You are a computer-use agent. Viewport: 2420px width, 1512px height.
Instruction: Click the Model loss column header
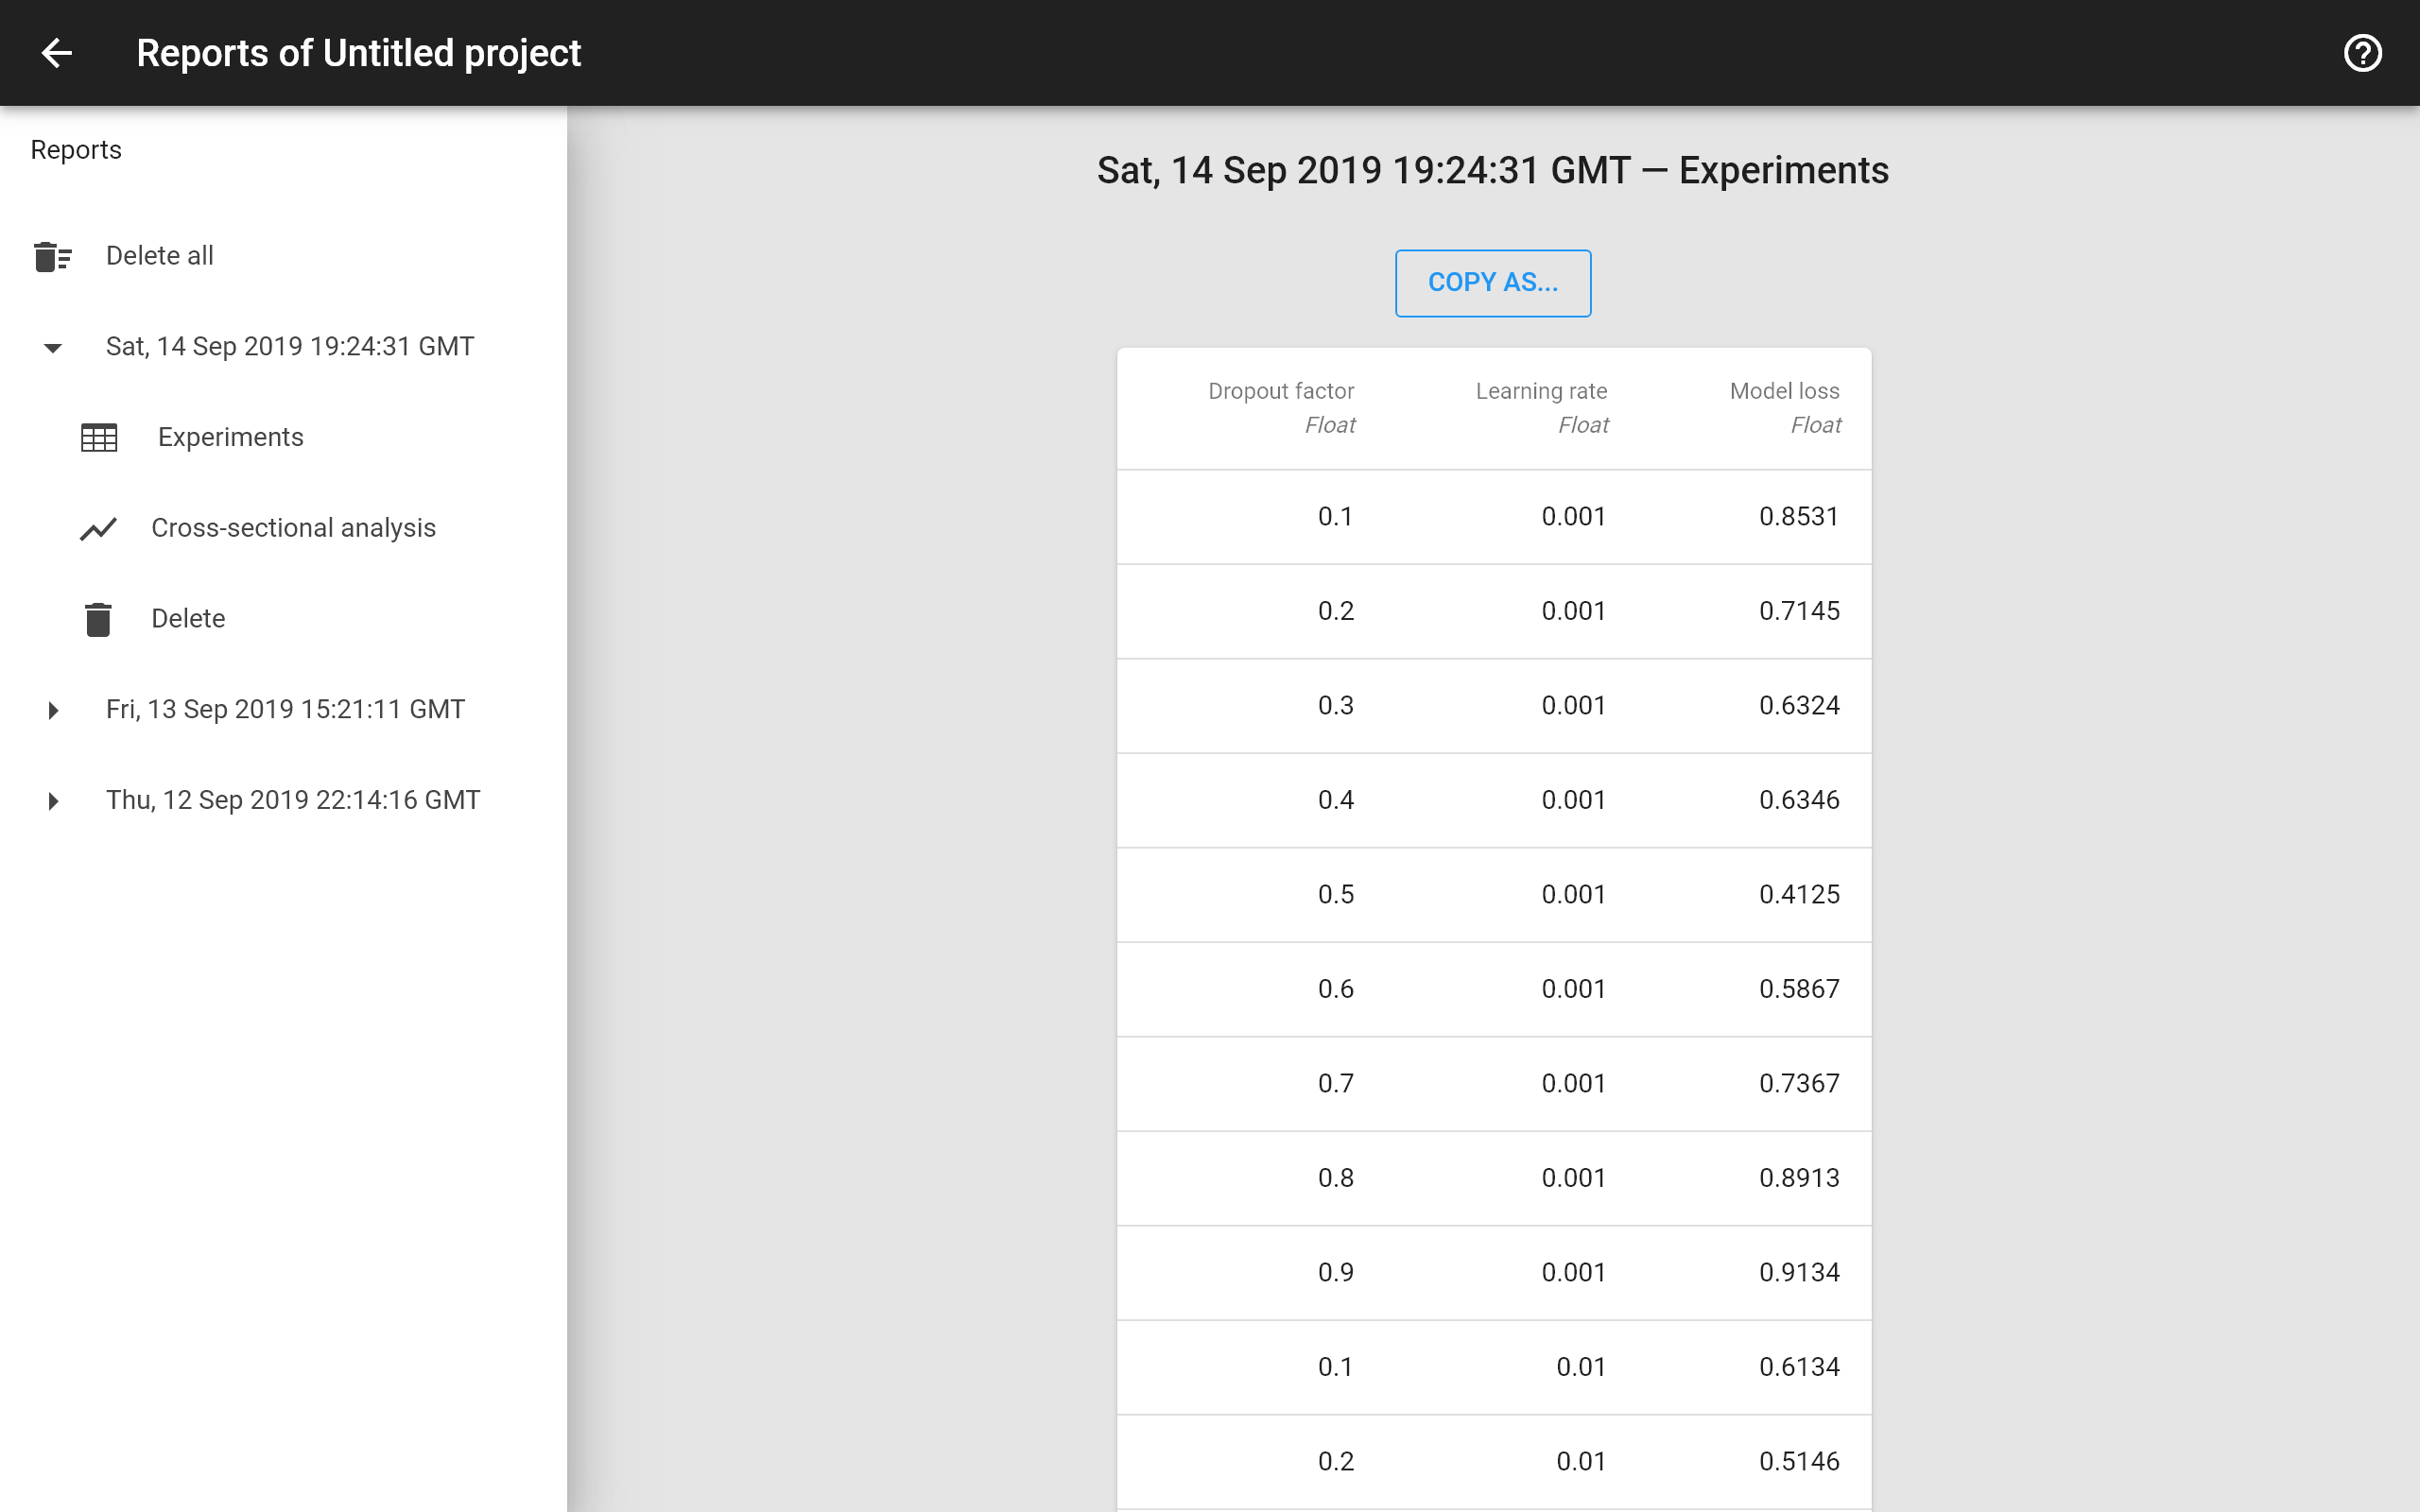[1785, 407]
